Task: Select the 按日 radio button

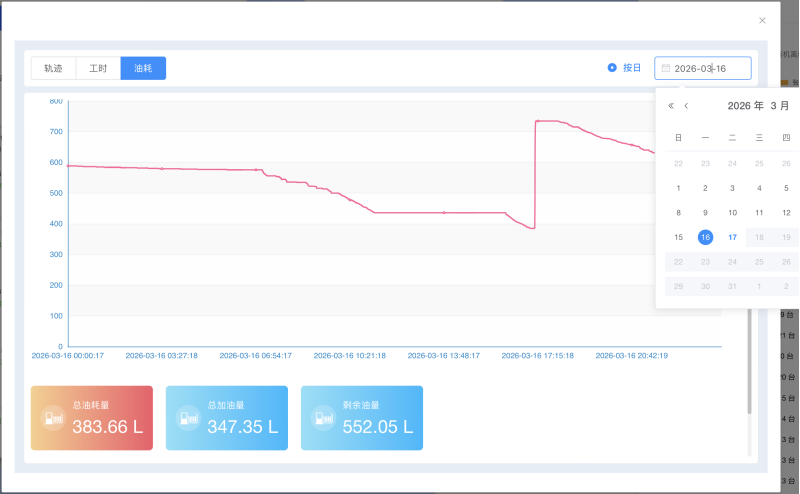Action: click(x=612, y=68)
